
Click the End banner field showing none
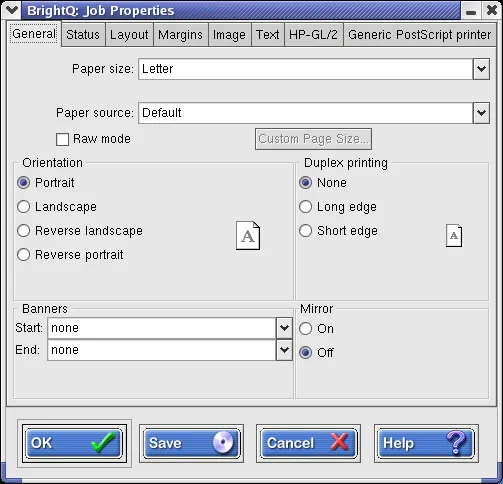(x=162, y=350)
